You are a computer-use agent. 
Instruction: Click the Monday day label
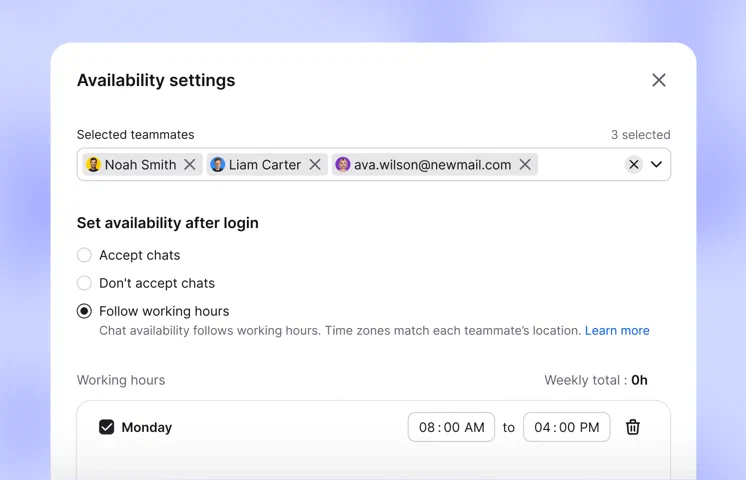(x=147, y=427)
